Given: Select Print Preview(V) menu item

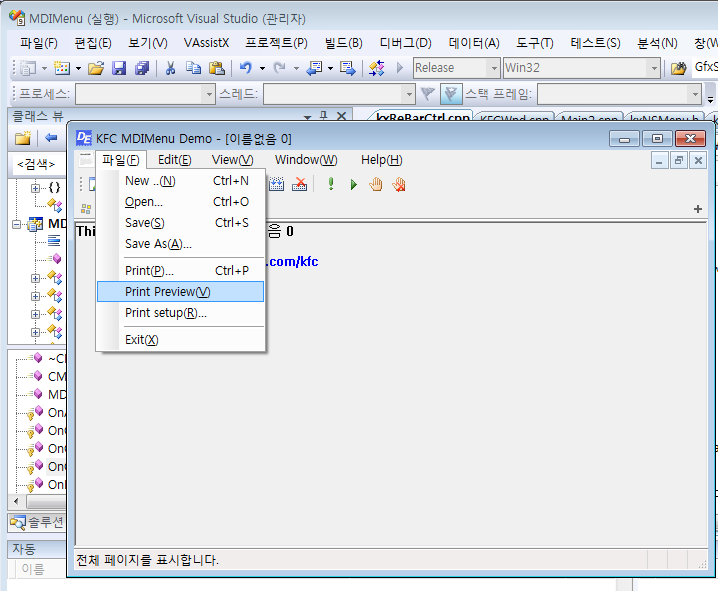Looking at the screenshot, I should [181, 292].
